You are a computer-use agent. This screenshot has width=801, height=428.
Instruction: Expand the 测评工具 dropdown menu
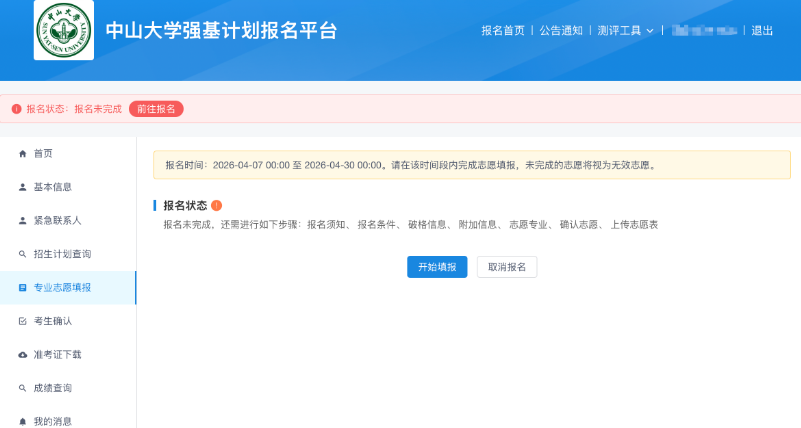(625, 31)
